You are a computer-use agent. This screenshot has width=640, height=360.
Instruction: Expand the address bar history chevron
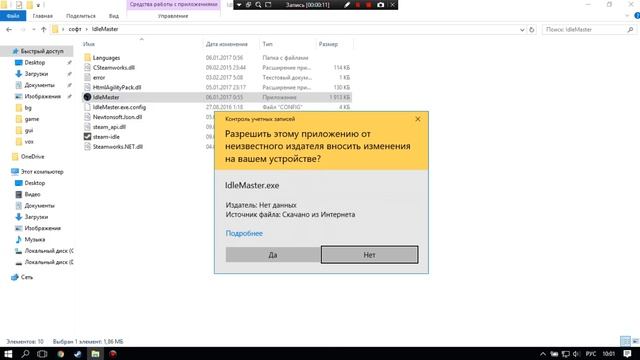522,30
